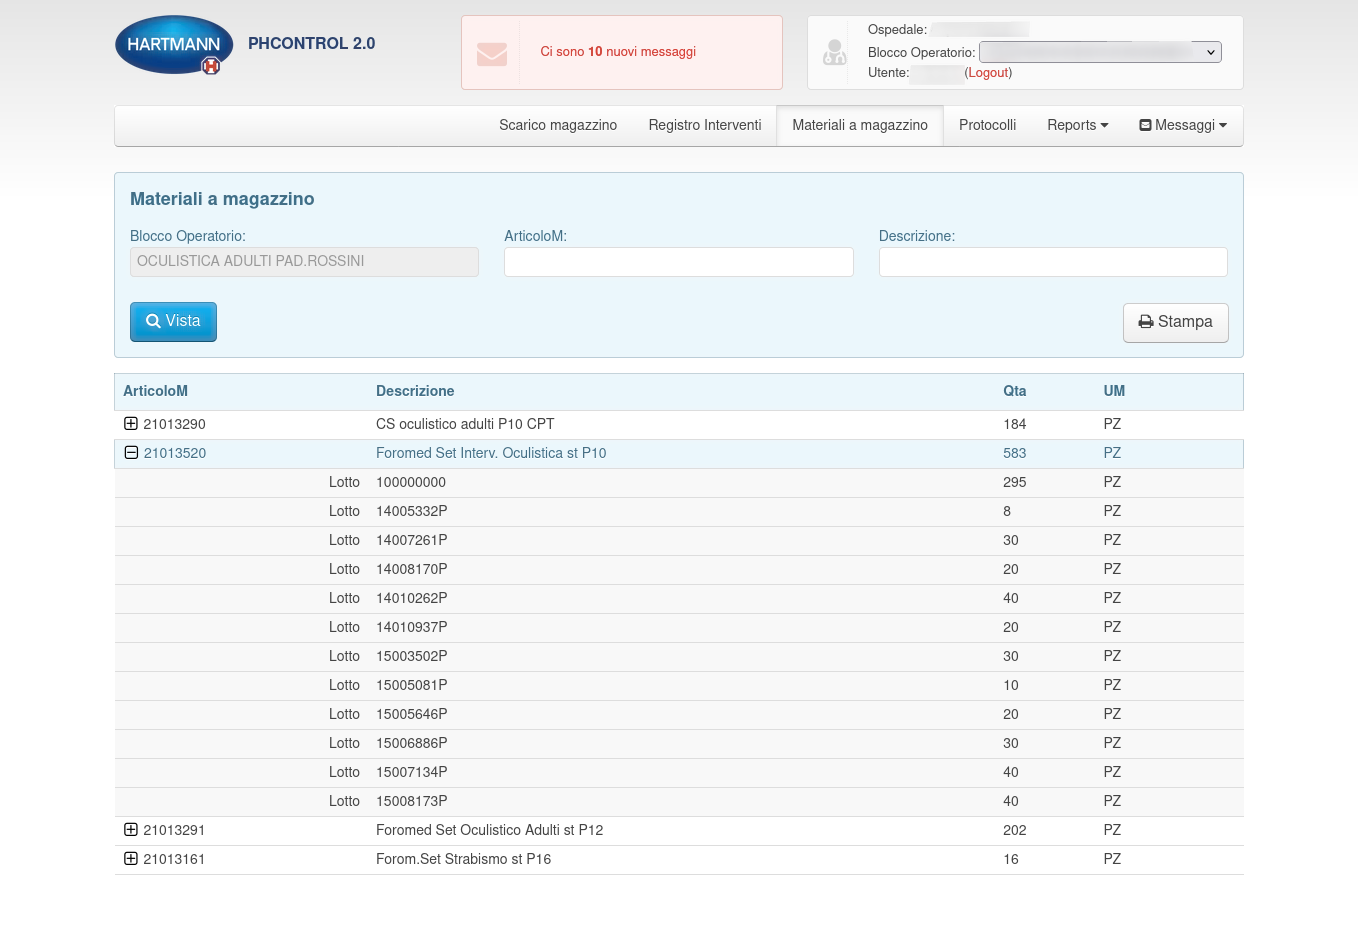The width and height of the screenshot is (1358, 939).
Task: Go to Scarico magazzino tab
Action: [558, 125]
